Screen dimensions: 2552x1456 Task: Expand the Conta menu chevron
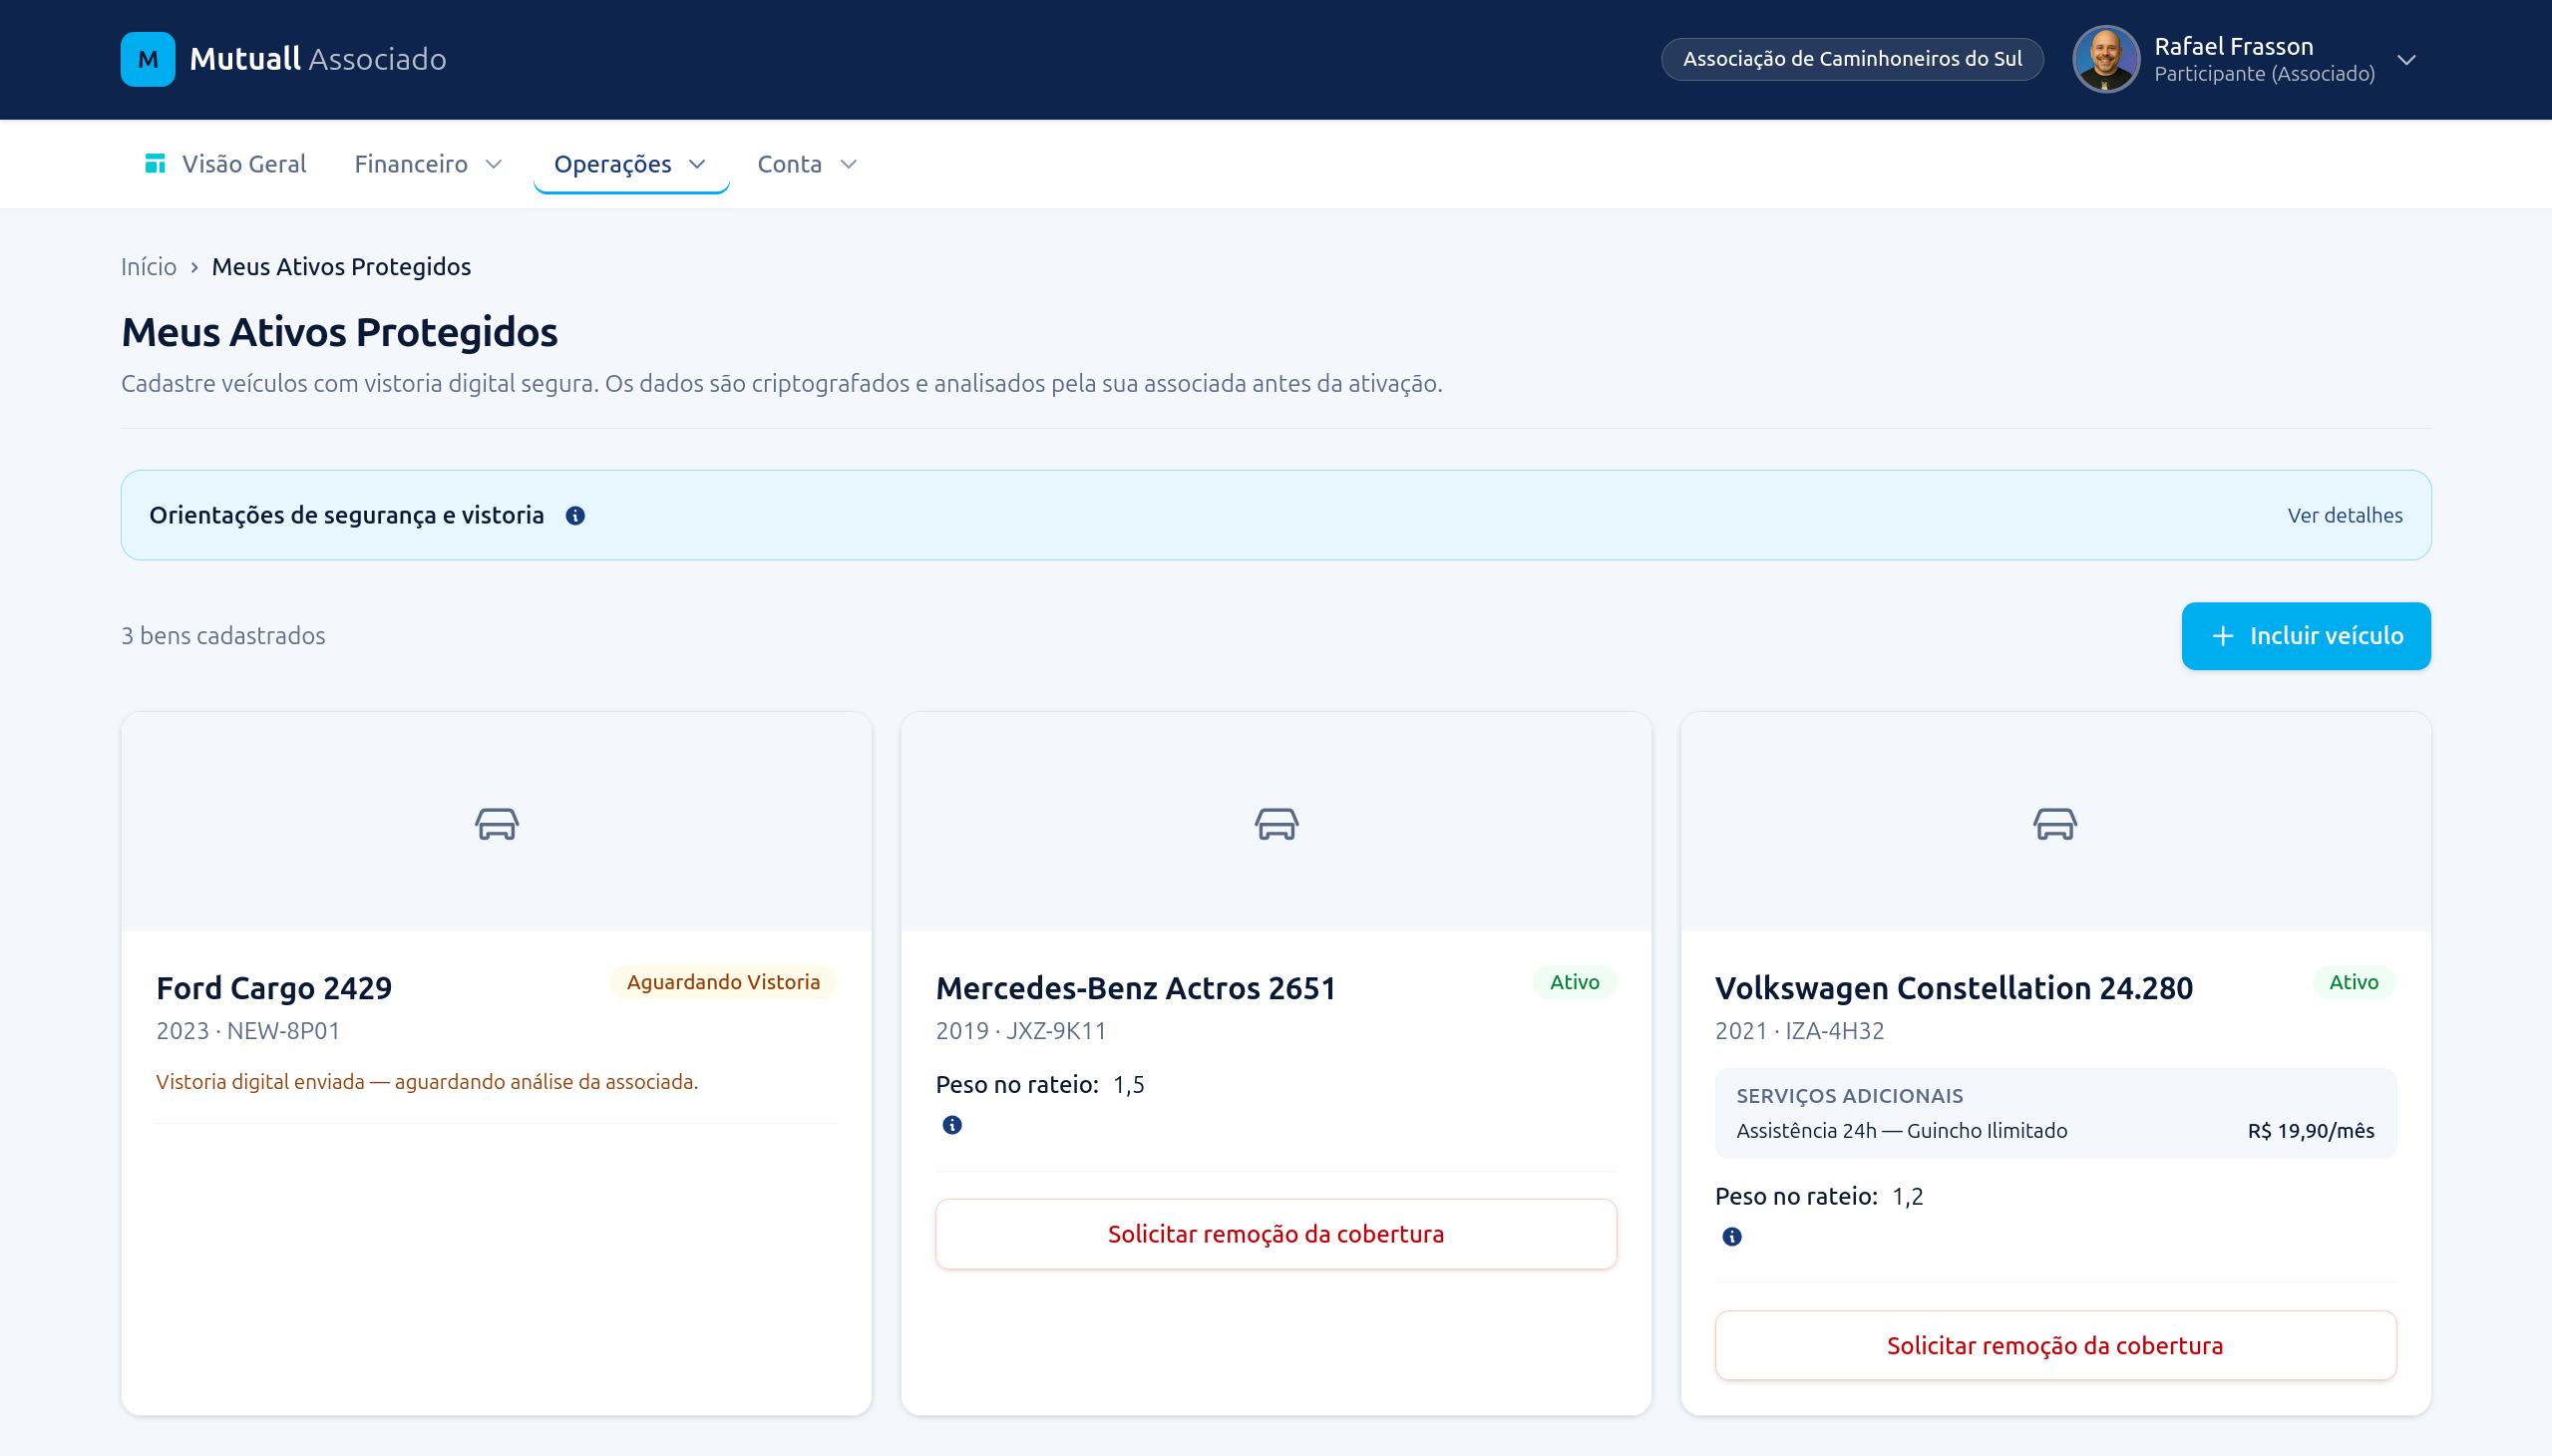point(848,164)
